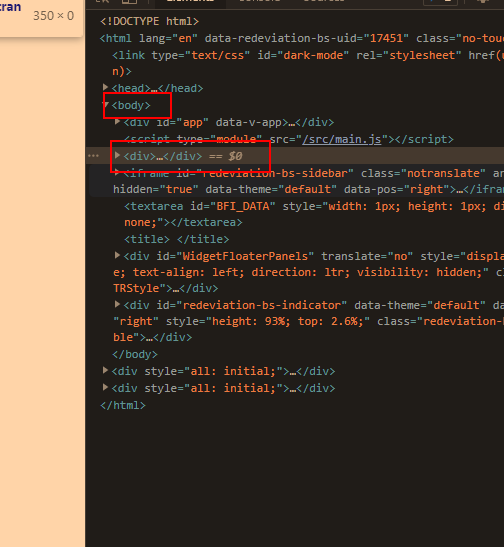Expand the selected div == $0 node

pos(117,155)
